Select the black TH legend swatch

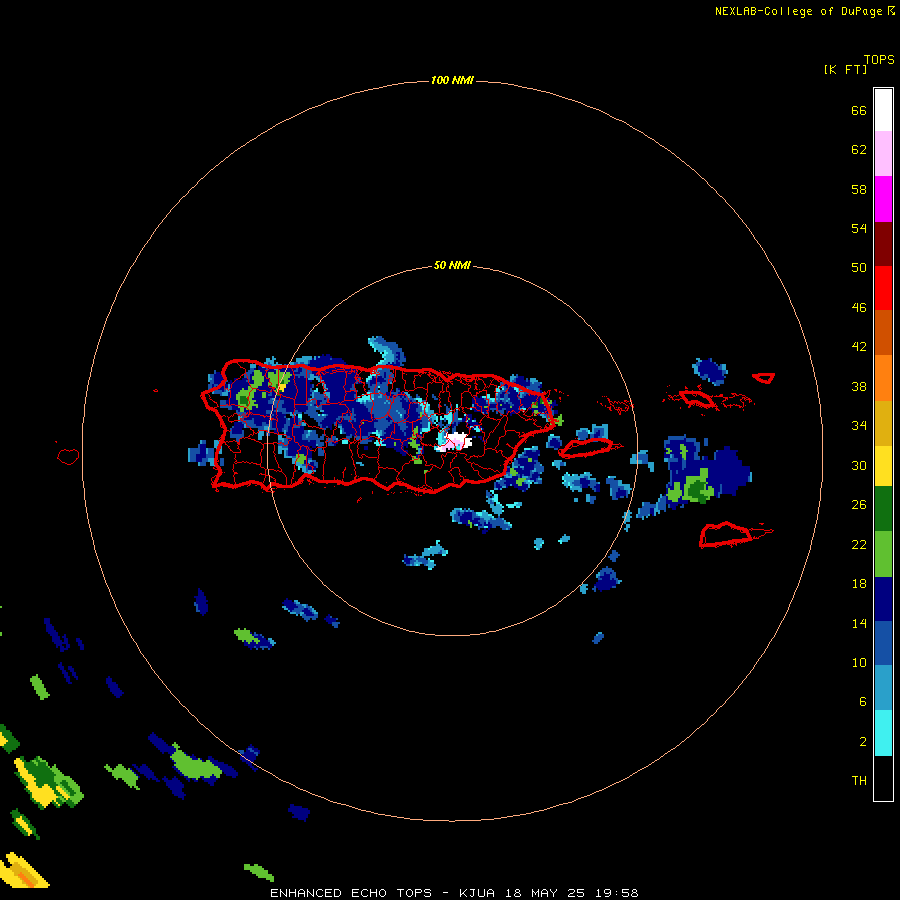[883, 778]
